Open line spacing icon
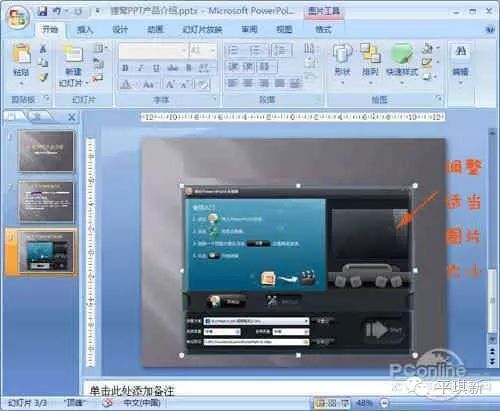 (281, 51)
